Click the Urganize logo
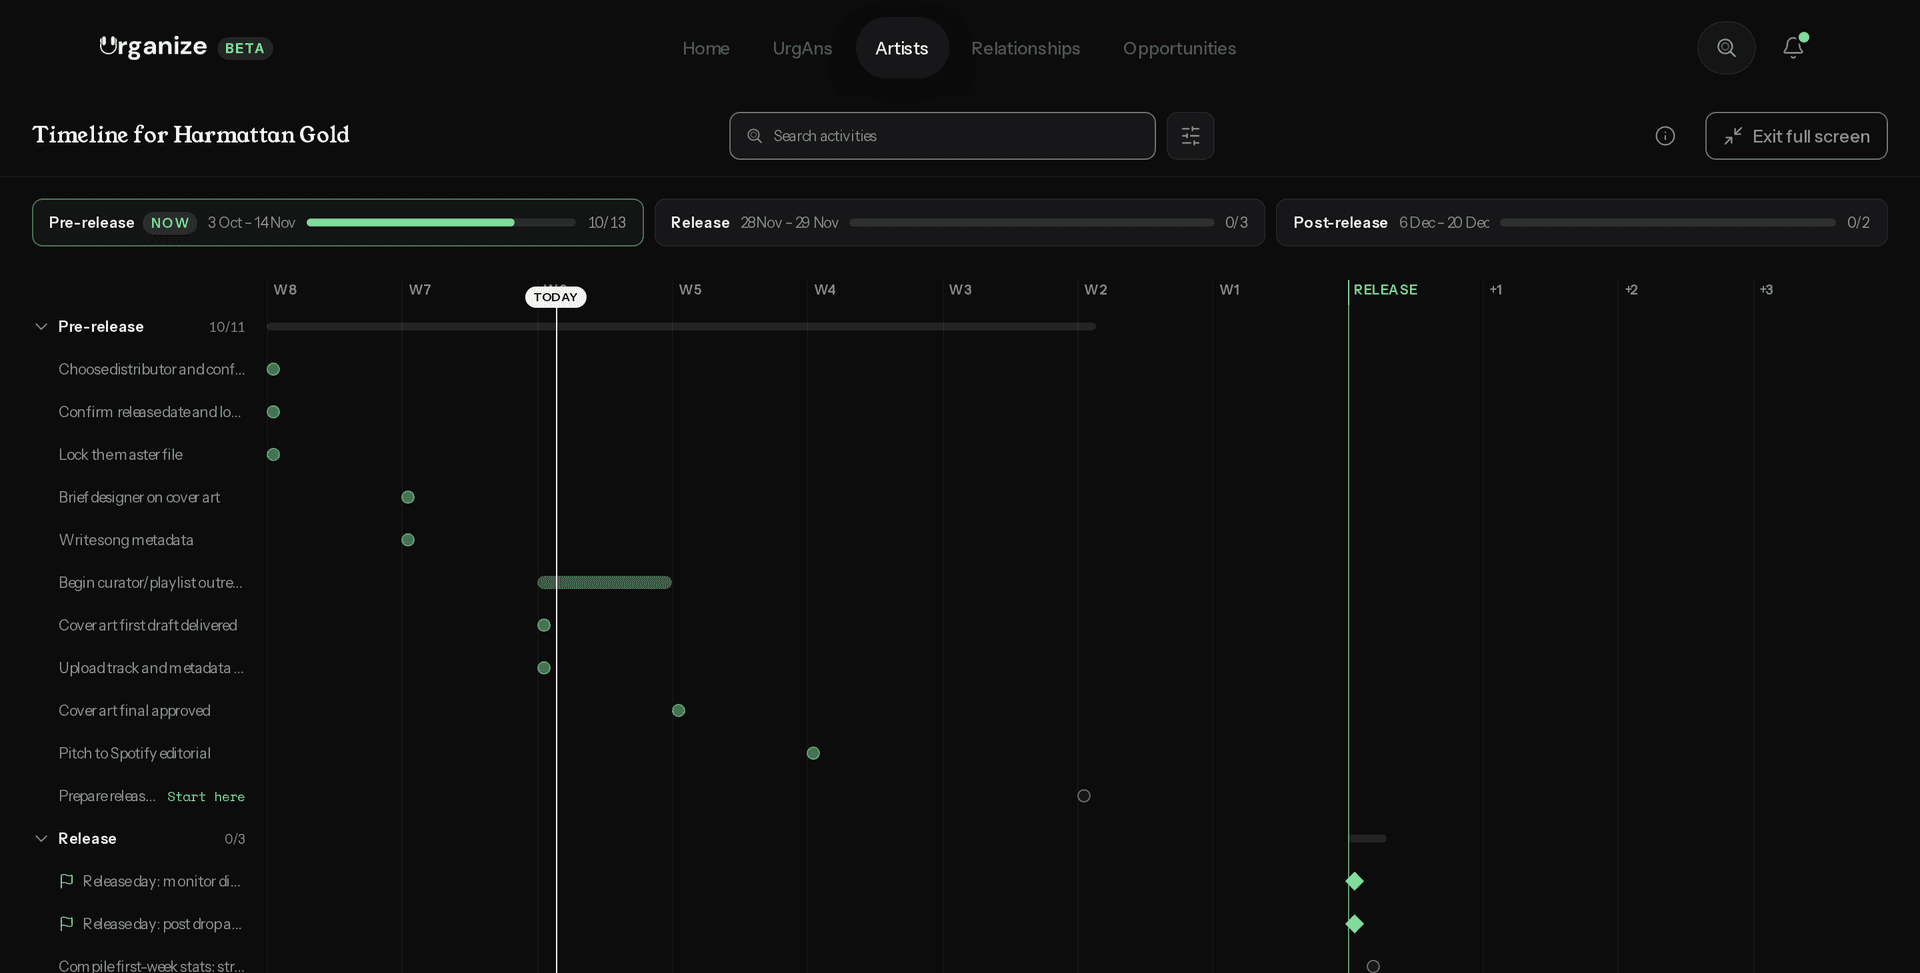This screenshot has width=1920, height=973. [x=153, y=47]
